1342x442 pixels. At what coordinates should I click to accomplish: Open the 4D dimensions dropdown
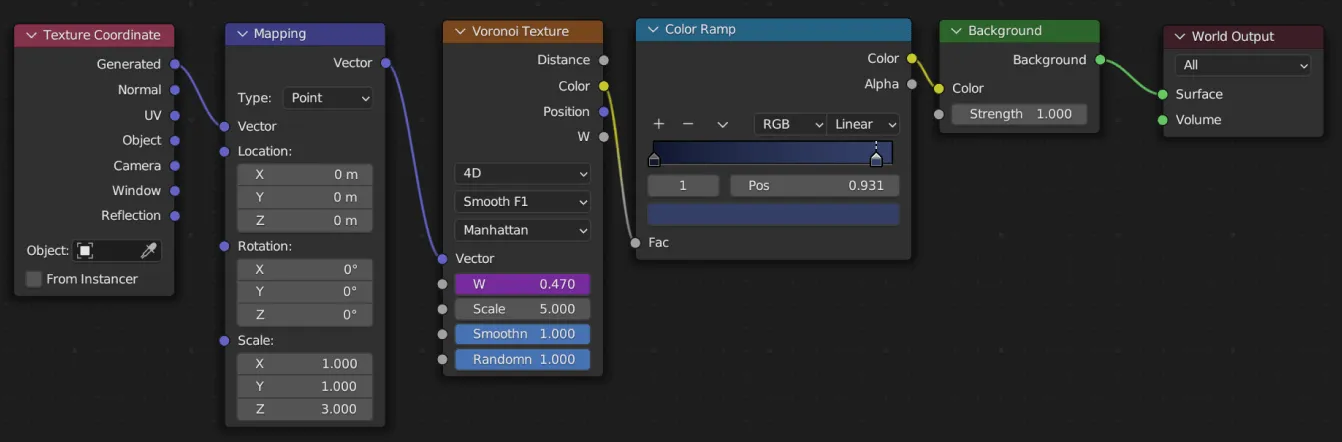click(x=522, y=174)
